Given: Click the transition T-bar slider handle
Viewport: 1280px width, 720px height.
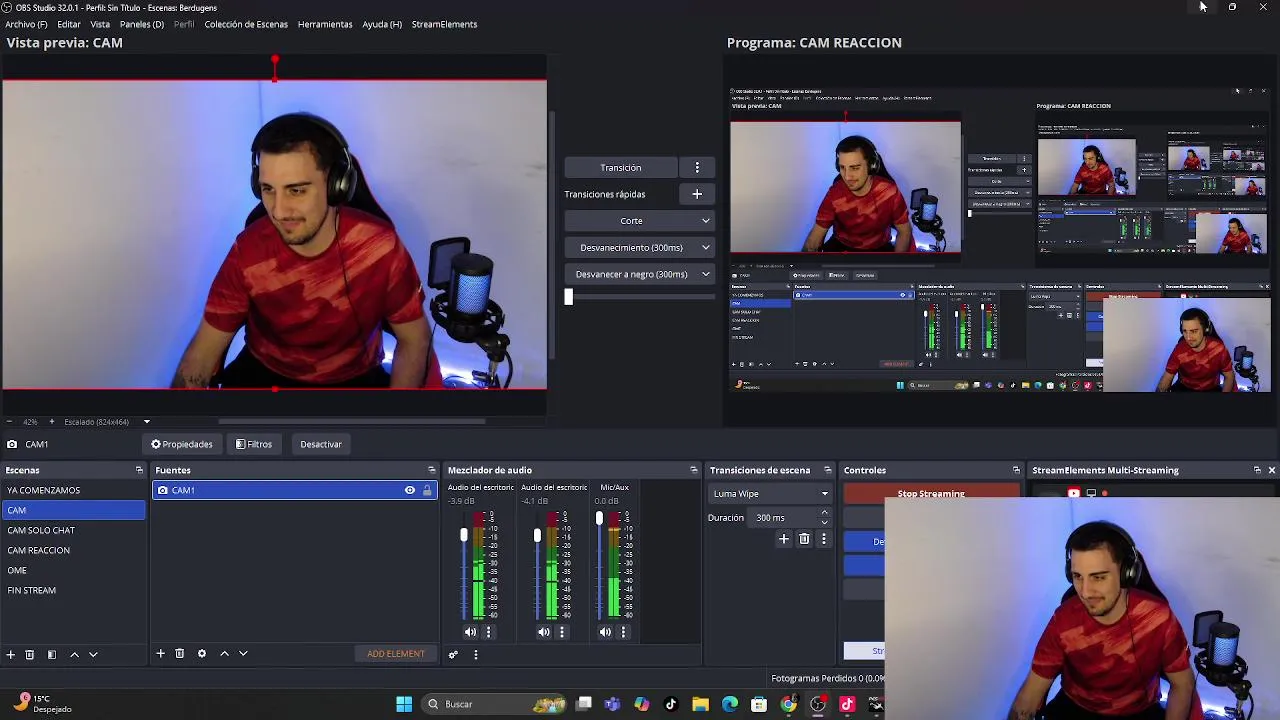Looking at the screenshot, I should [569, 296].
